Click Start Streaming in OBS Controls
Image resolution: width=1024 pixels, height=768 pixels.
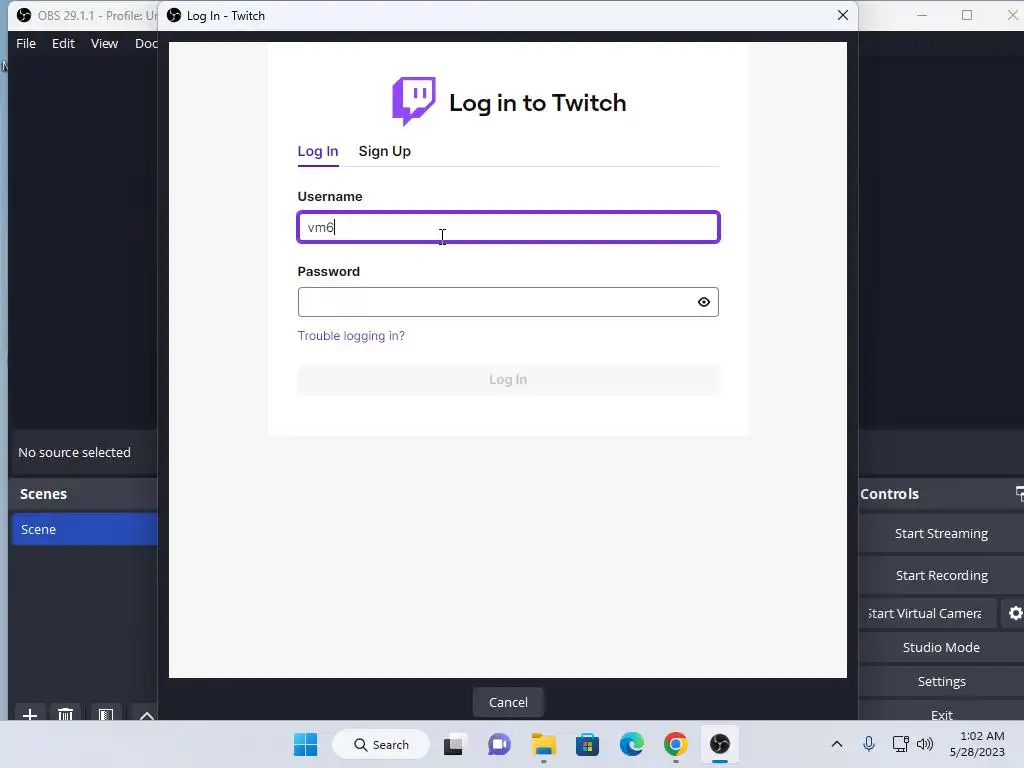click(941, 534)
